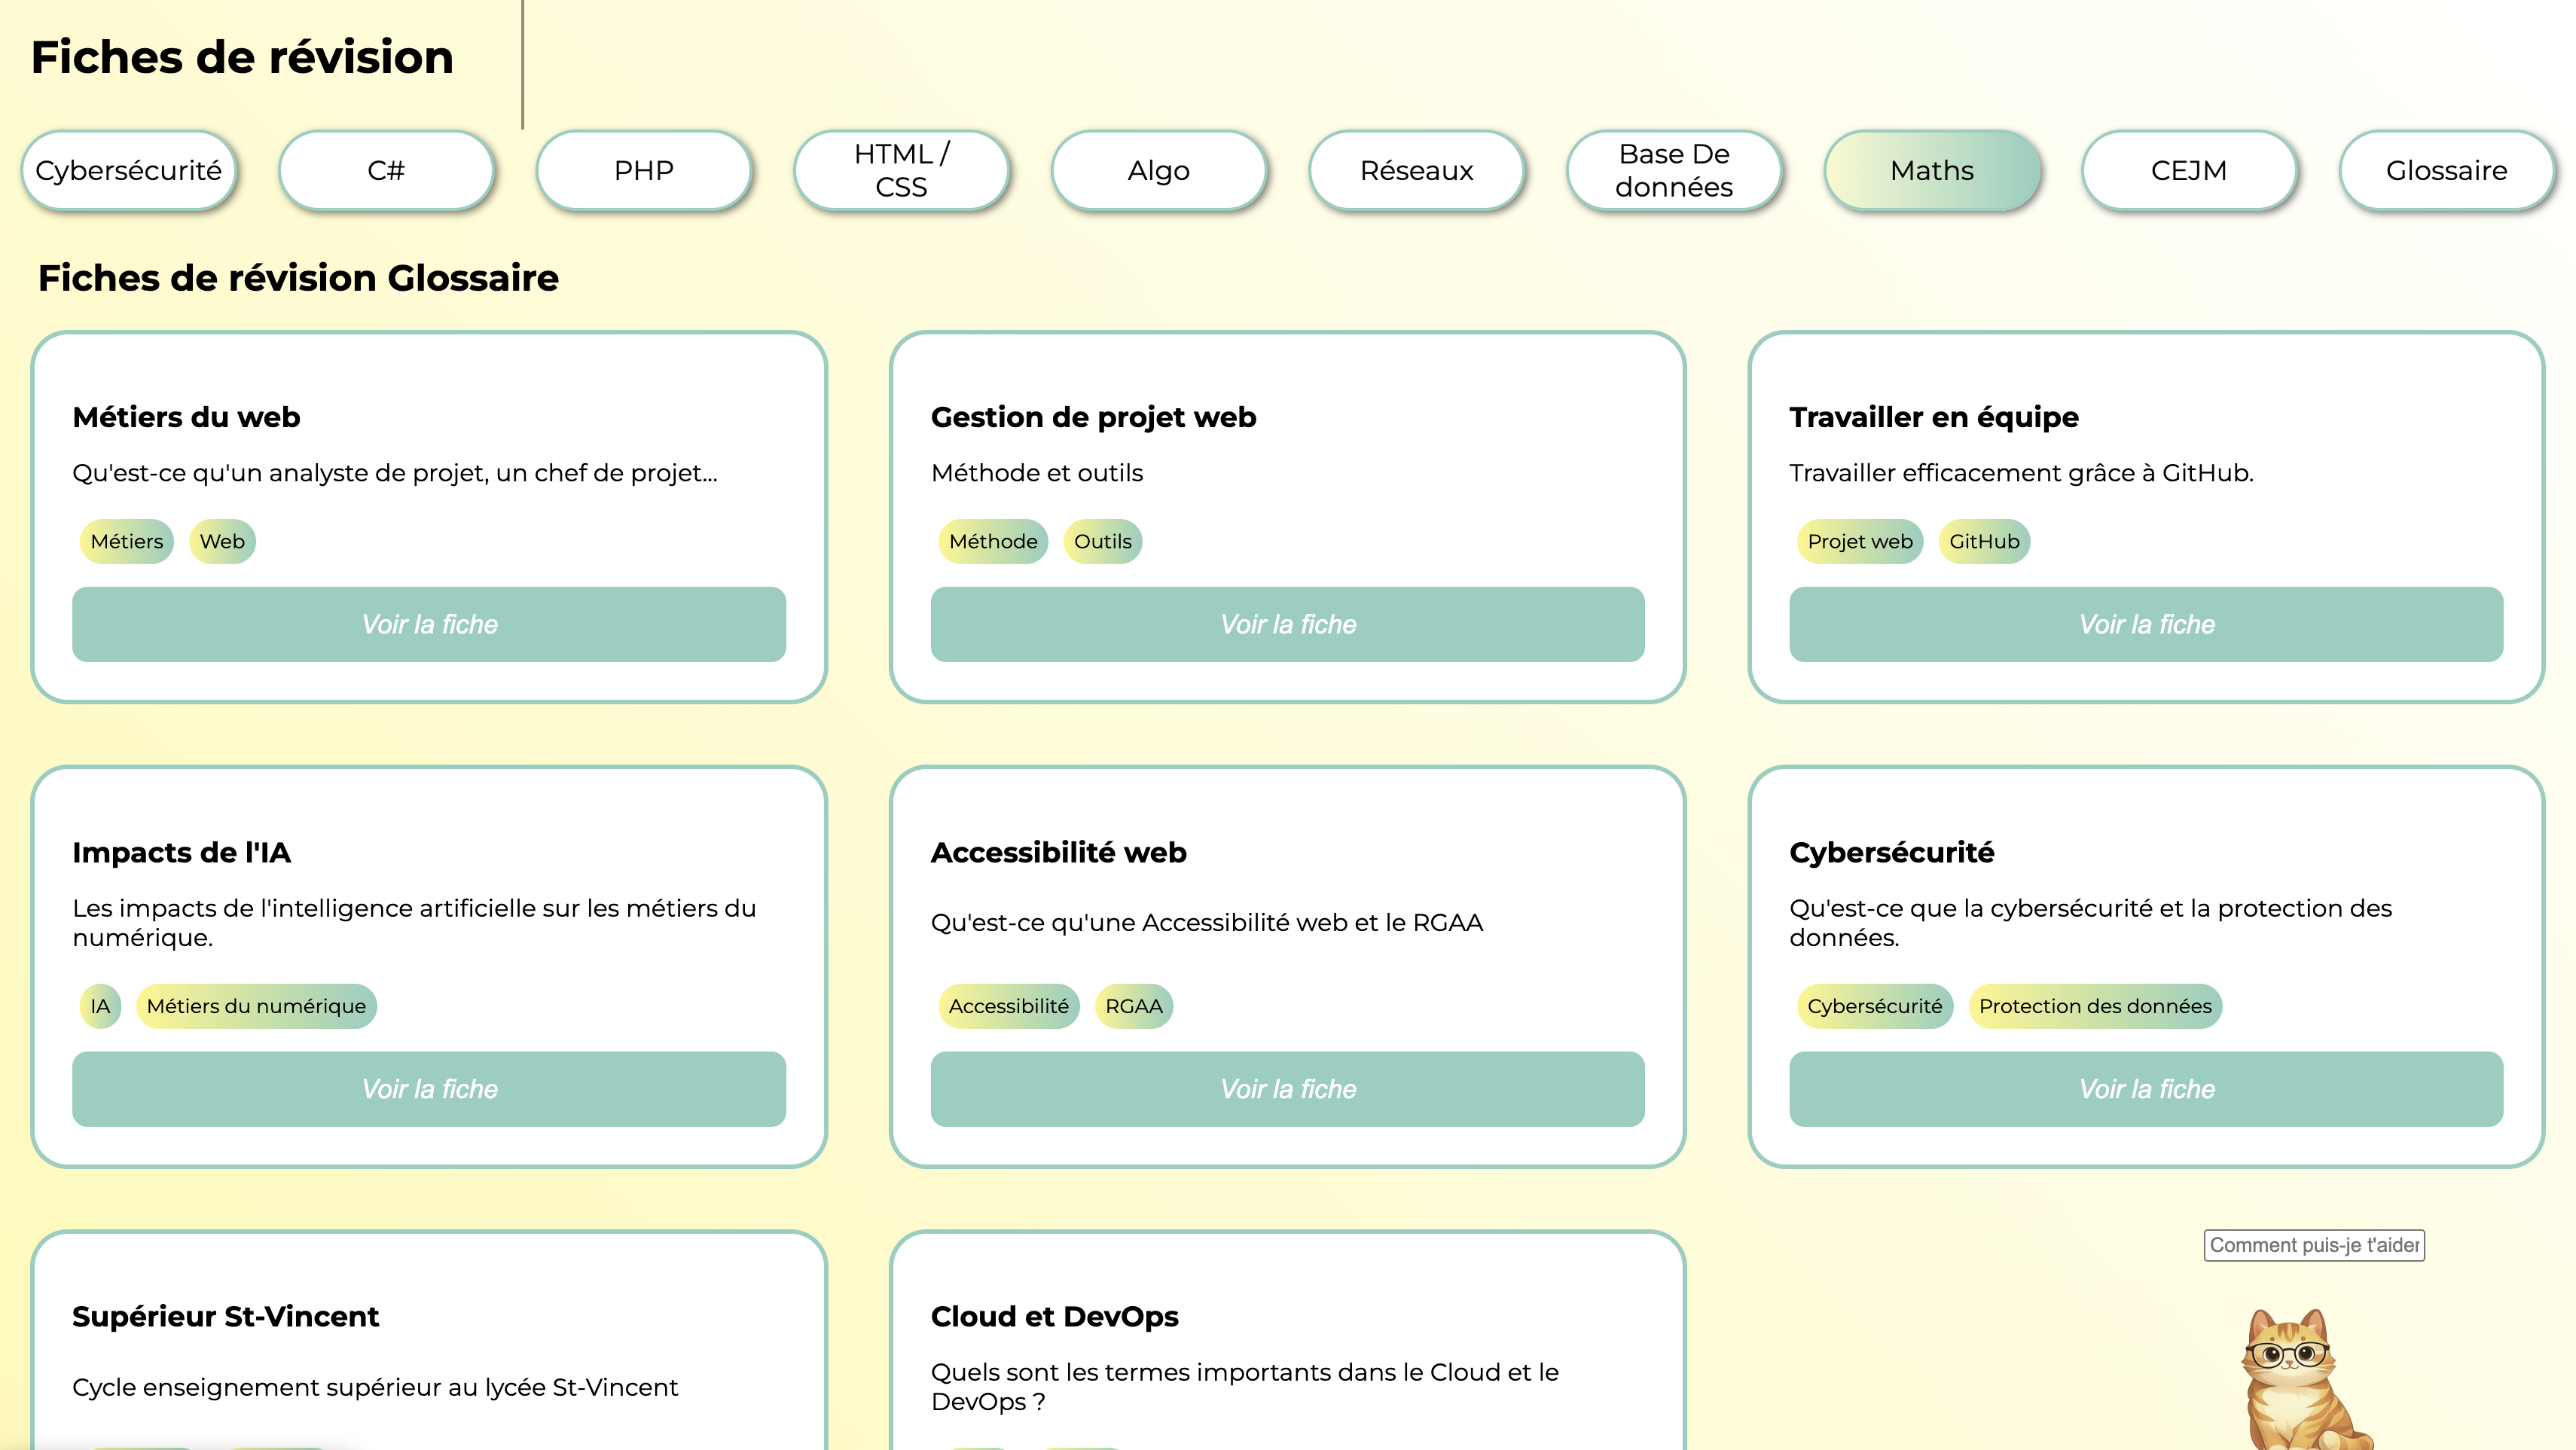
Task: Open the Métiers du web fiche
Action: click(429, 624)
